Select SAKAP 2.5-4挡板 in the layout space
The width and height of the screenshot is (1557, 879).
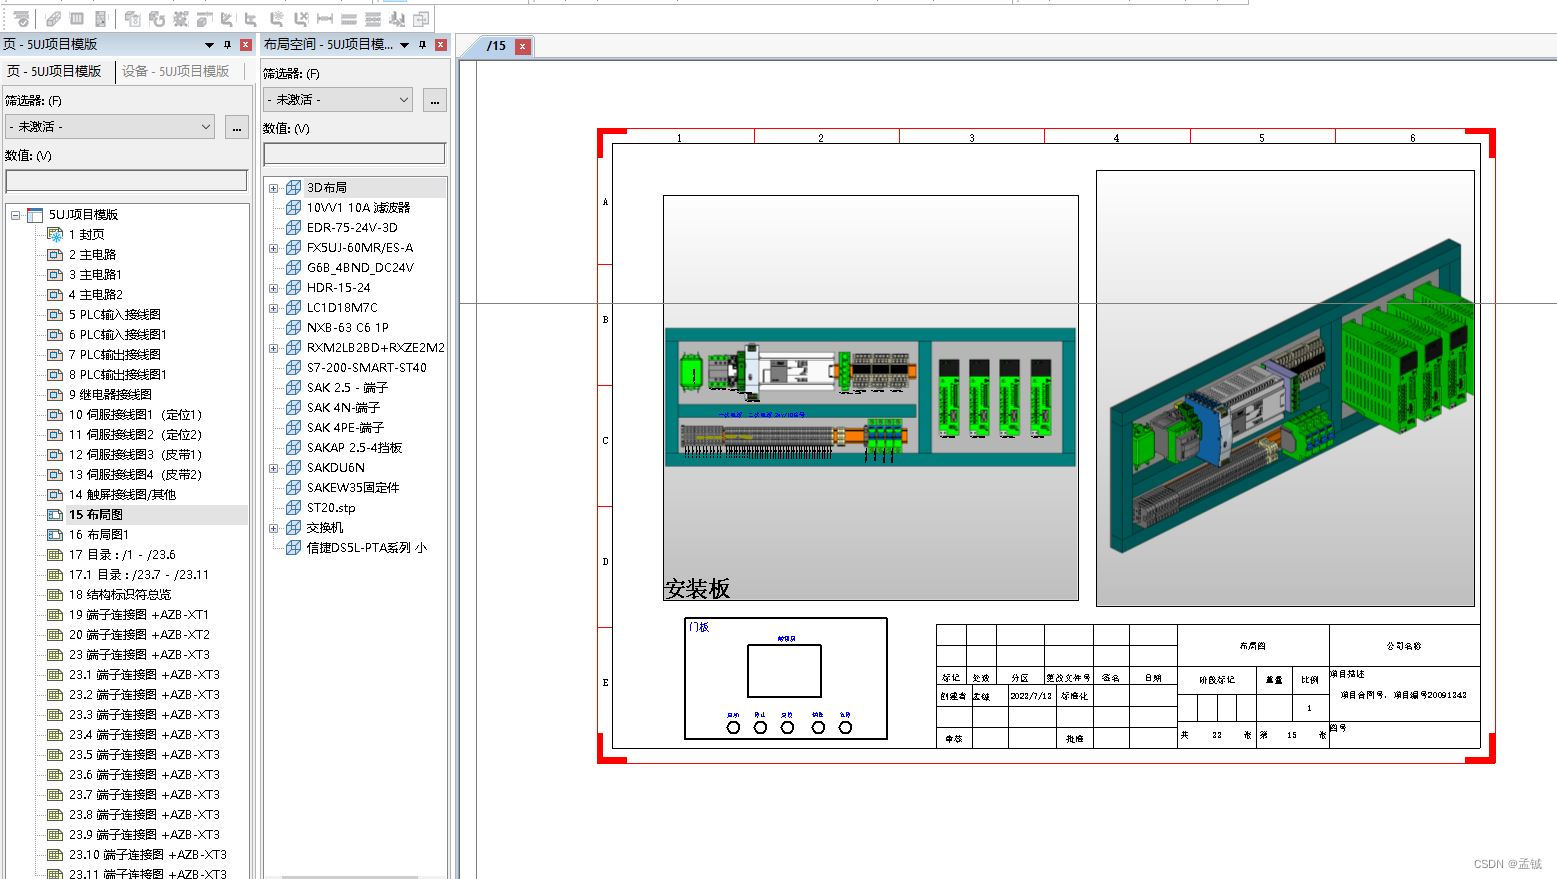[x=354, y=447]
